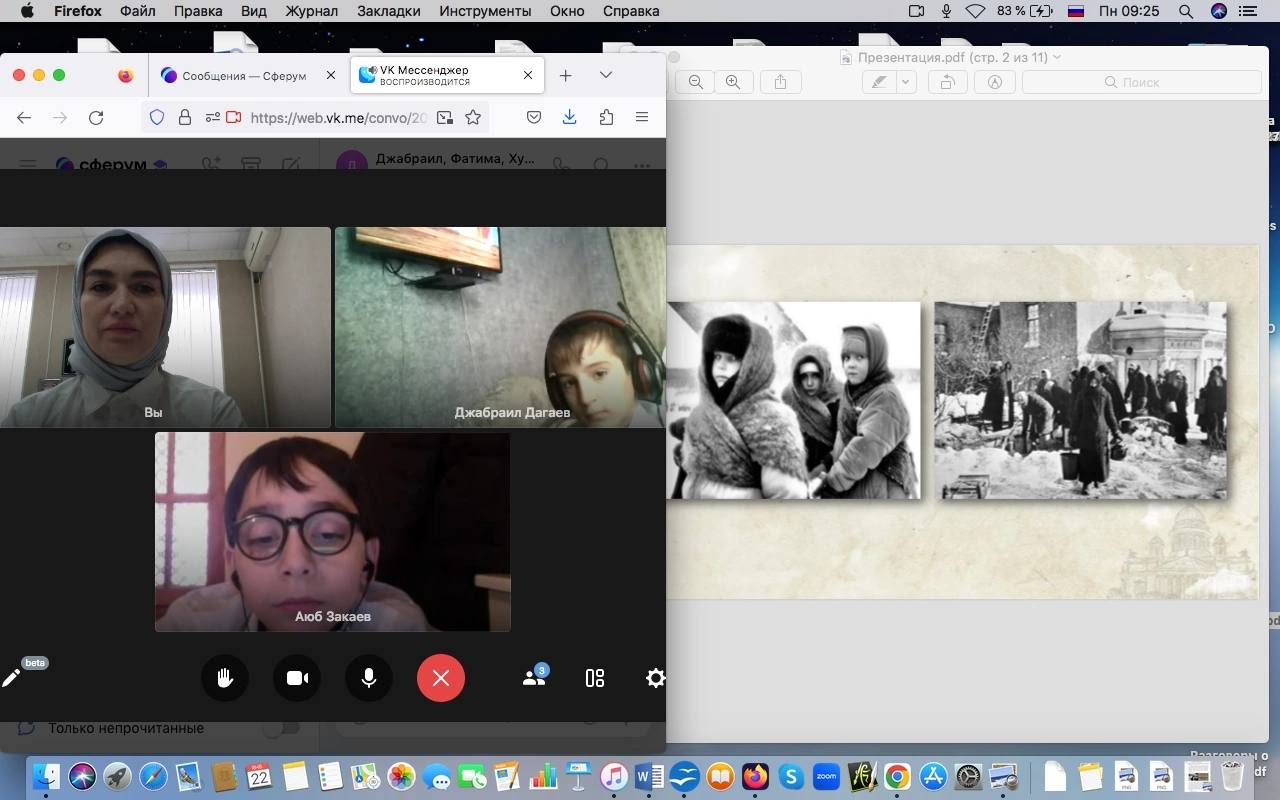Screen dimensions: 1280x800
Task: Open the call participants list
Action: (534, 678)
